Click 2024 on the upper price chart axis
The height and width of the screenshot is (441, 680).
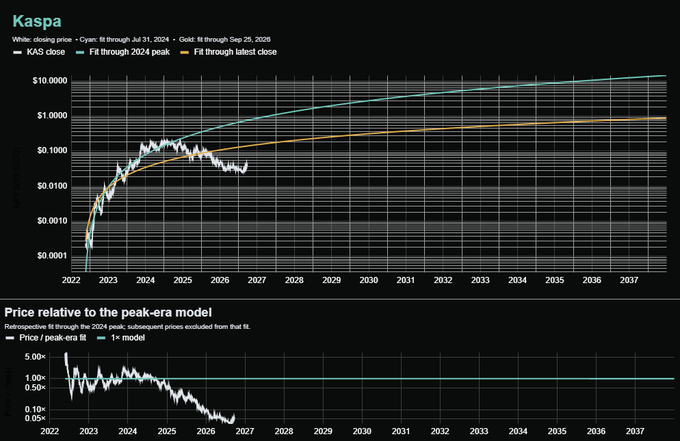145,280
